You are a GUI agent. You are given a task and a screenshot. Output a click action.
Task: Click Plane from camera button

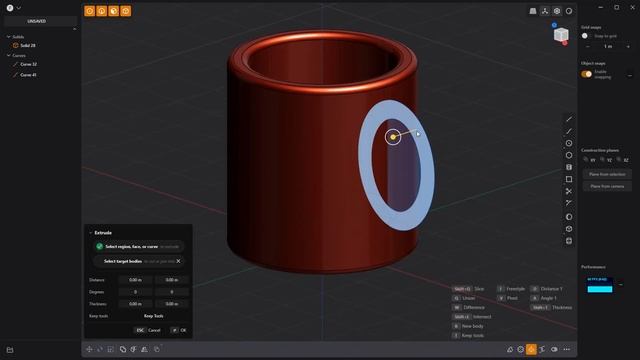coord(607,186)
